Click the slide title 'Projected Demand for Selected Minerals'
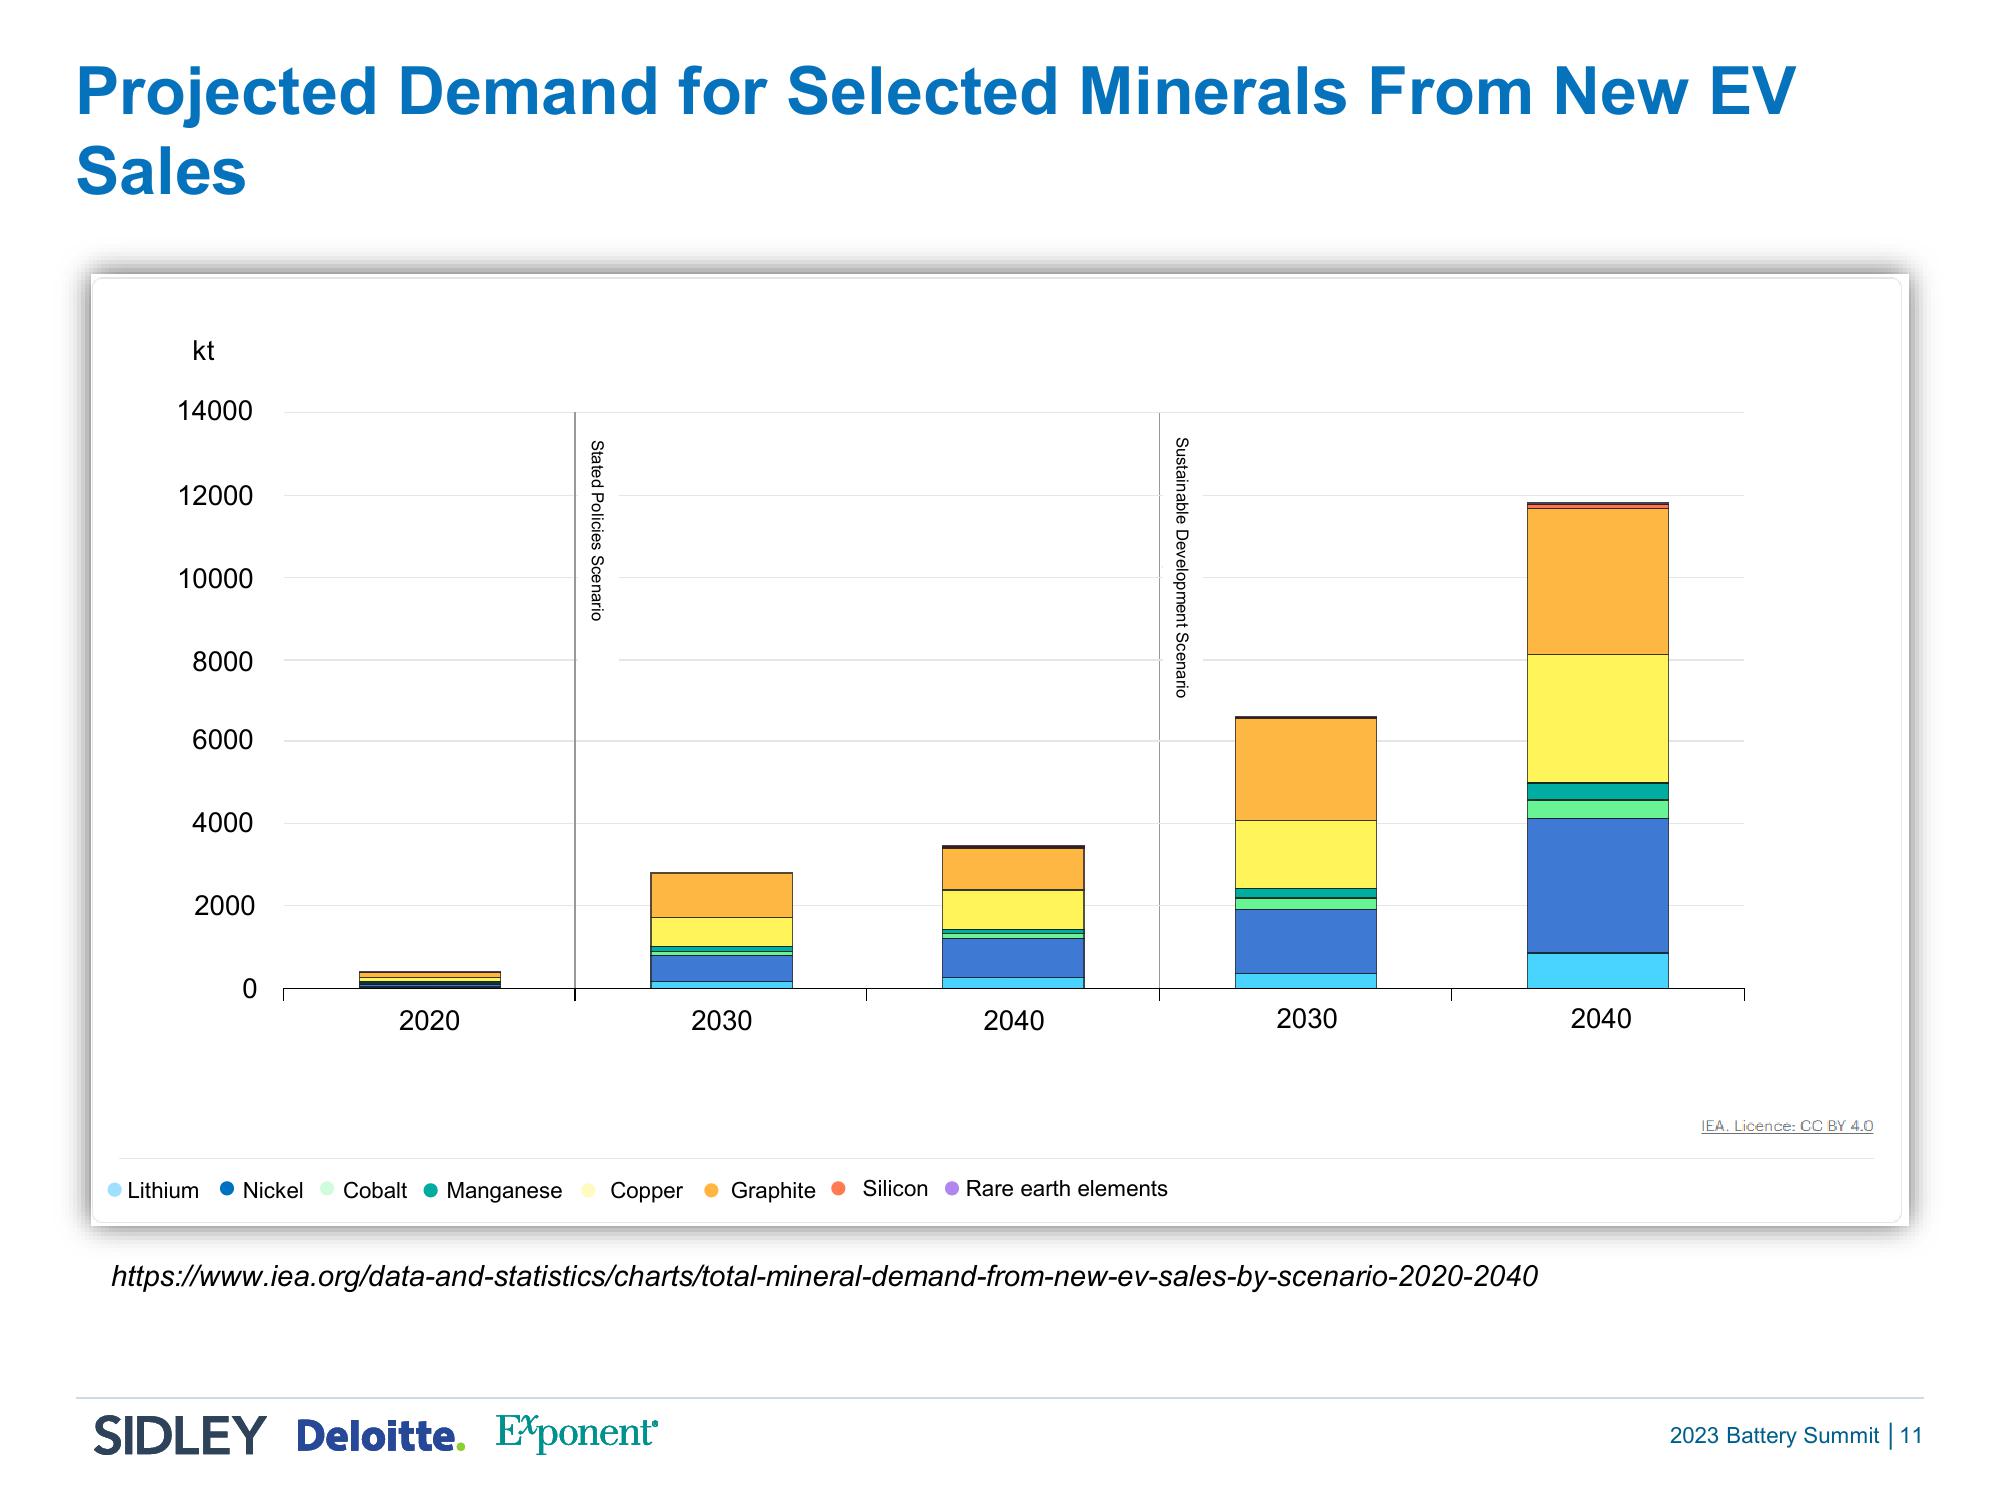The width and height of the screenshot is (2000, 1500). [x=936, y=130]
